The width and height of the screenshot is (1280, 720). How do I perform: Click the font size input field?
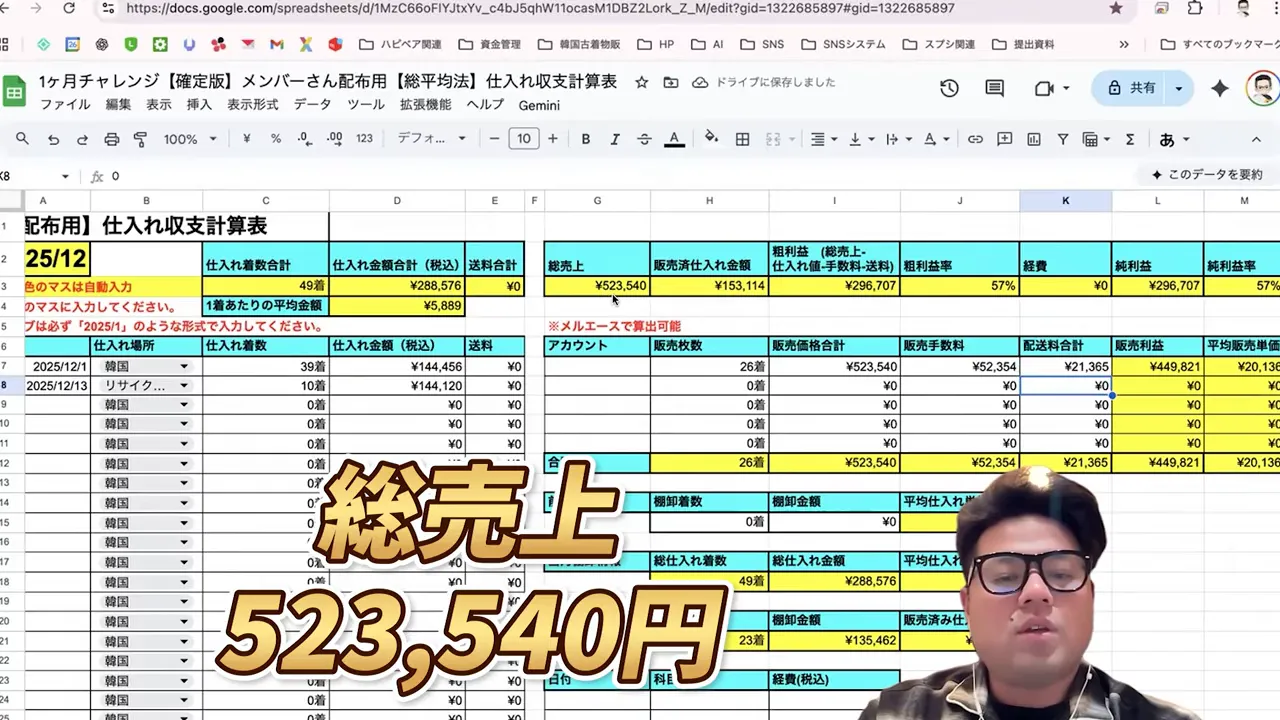click(524, 139)
